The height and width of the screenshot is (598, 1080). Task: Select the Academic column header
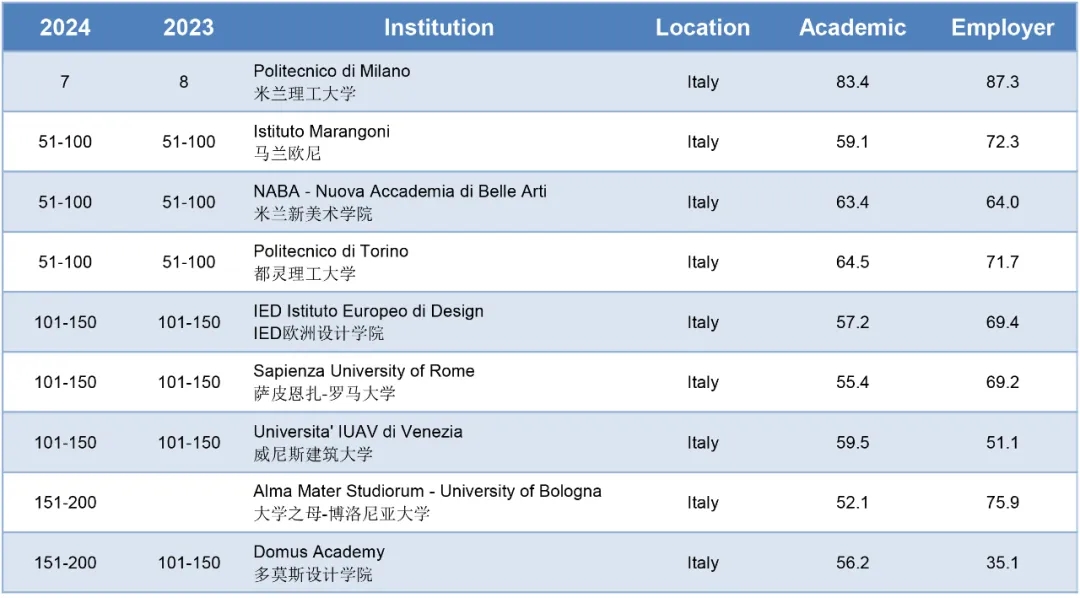click(853, 28)
